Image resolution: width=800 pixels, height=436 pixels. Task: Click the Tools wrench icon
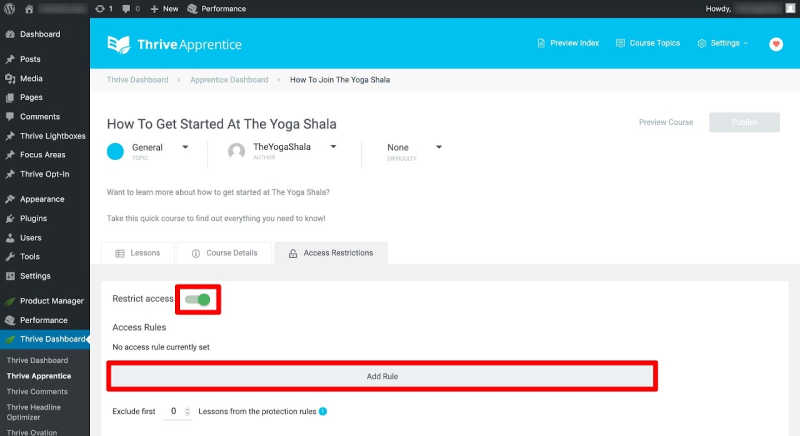[x=10, y=257]
